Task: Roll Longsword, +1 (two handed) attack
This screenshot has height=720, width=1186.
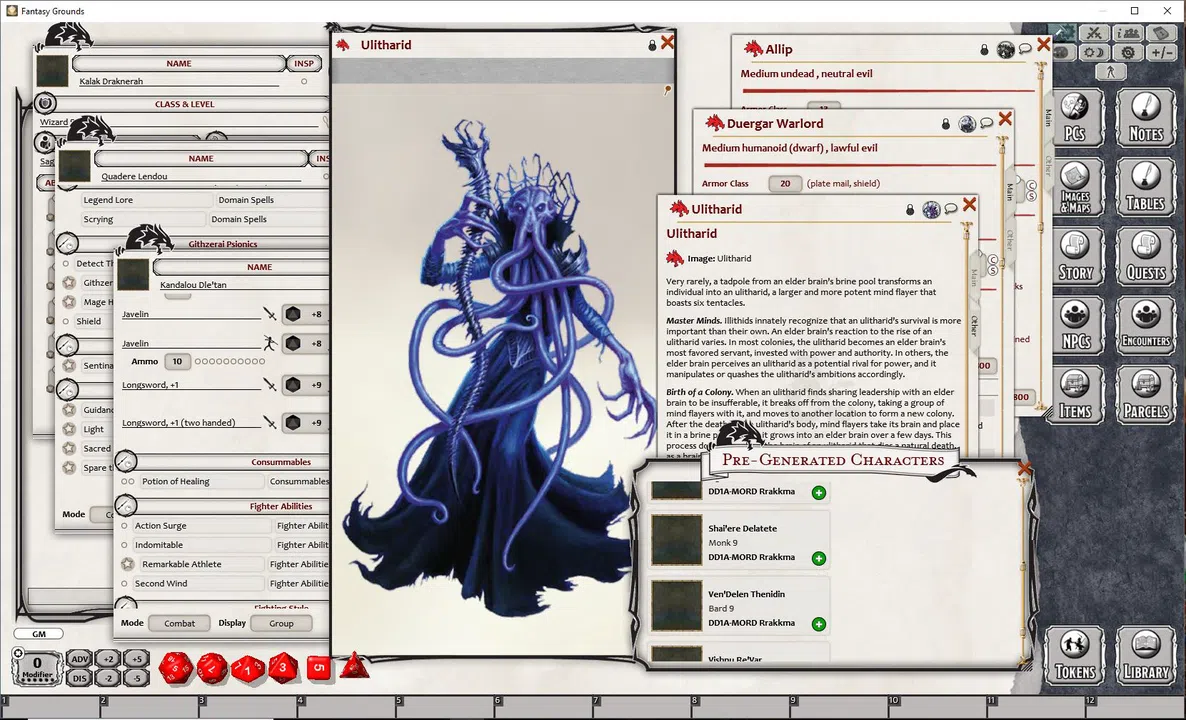Action: coord(305,423)
